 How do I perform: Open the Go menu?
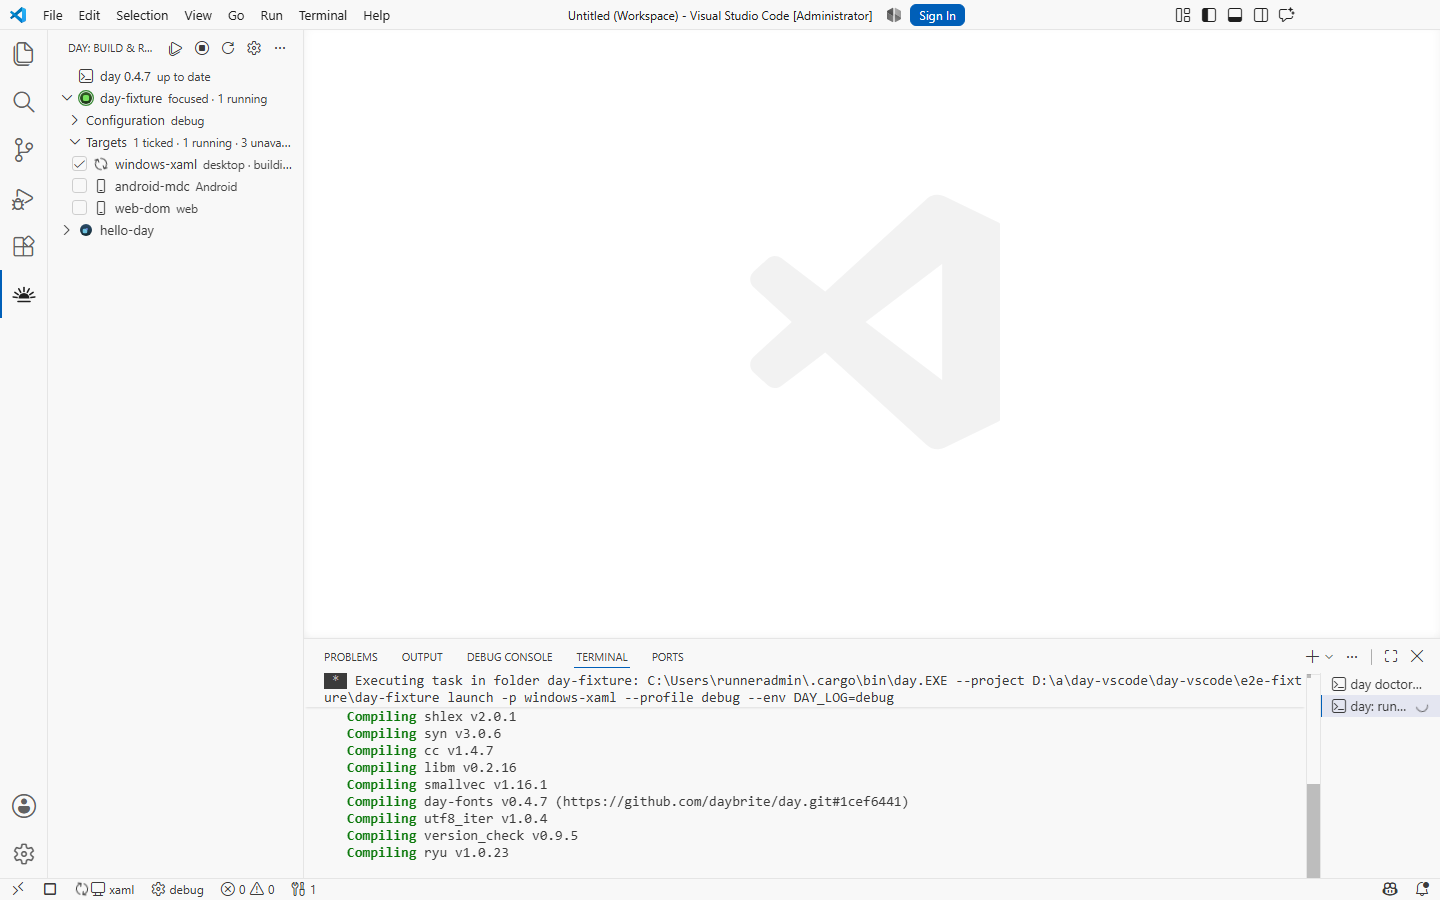(x=236, y=15)
